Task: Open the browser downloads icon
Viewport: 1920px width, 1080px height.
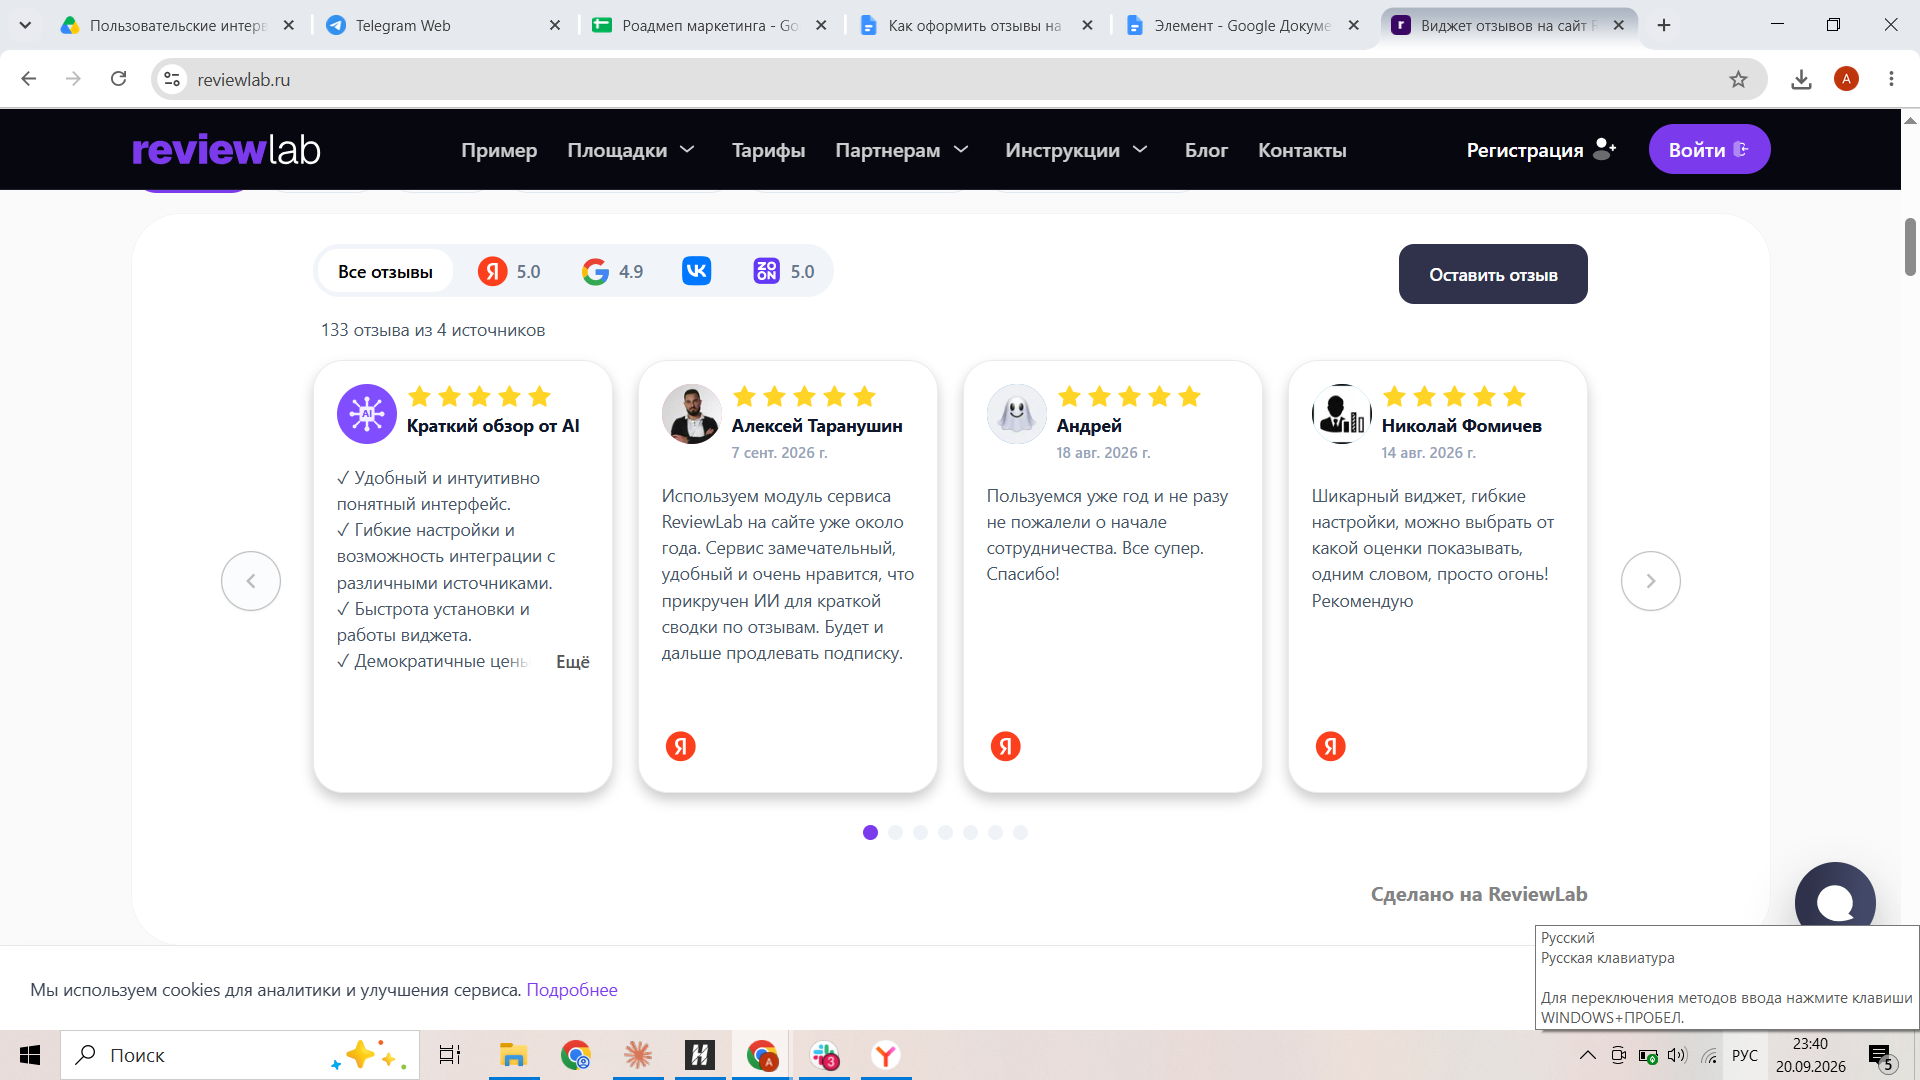Action: pyautogui.click(x=1801, y=79)
